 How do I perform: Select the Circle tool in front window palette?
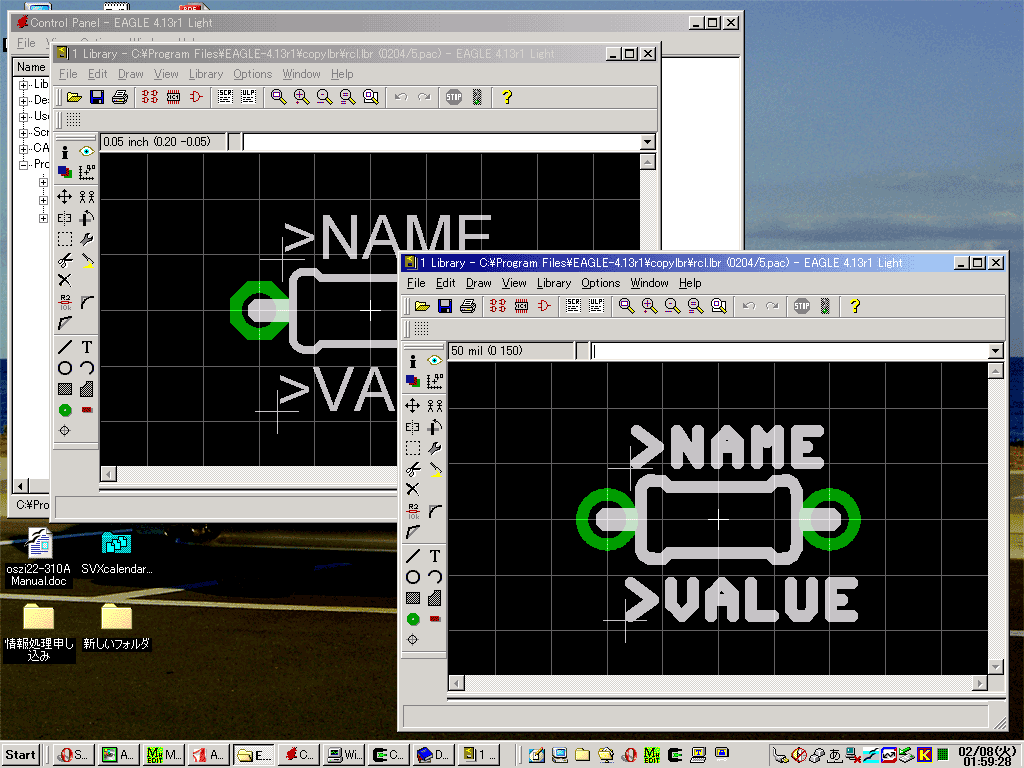413,577
